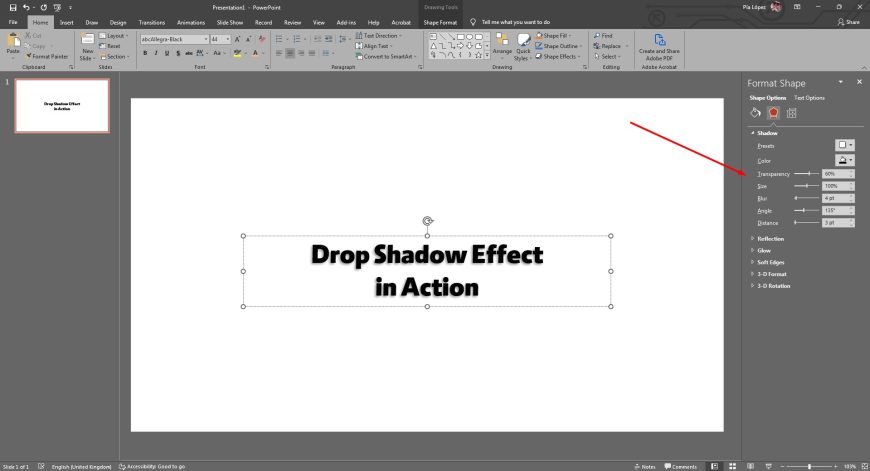The height and width of the screenshot is (471, 870).
Task: Start Slide Show from the status bar icon
Action: tap(768, 467)
